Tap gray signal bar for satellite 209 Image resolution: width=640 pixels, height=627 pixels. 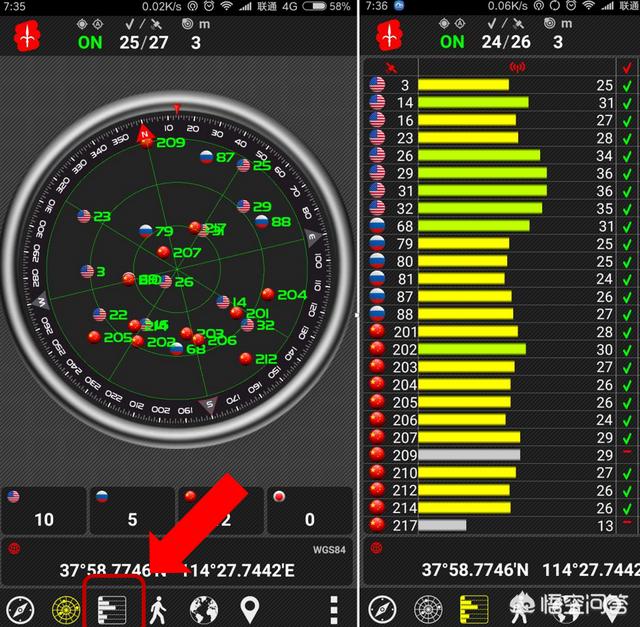click(469, 455)
